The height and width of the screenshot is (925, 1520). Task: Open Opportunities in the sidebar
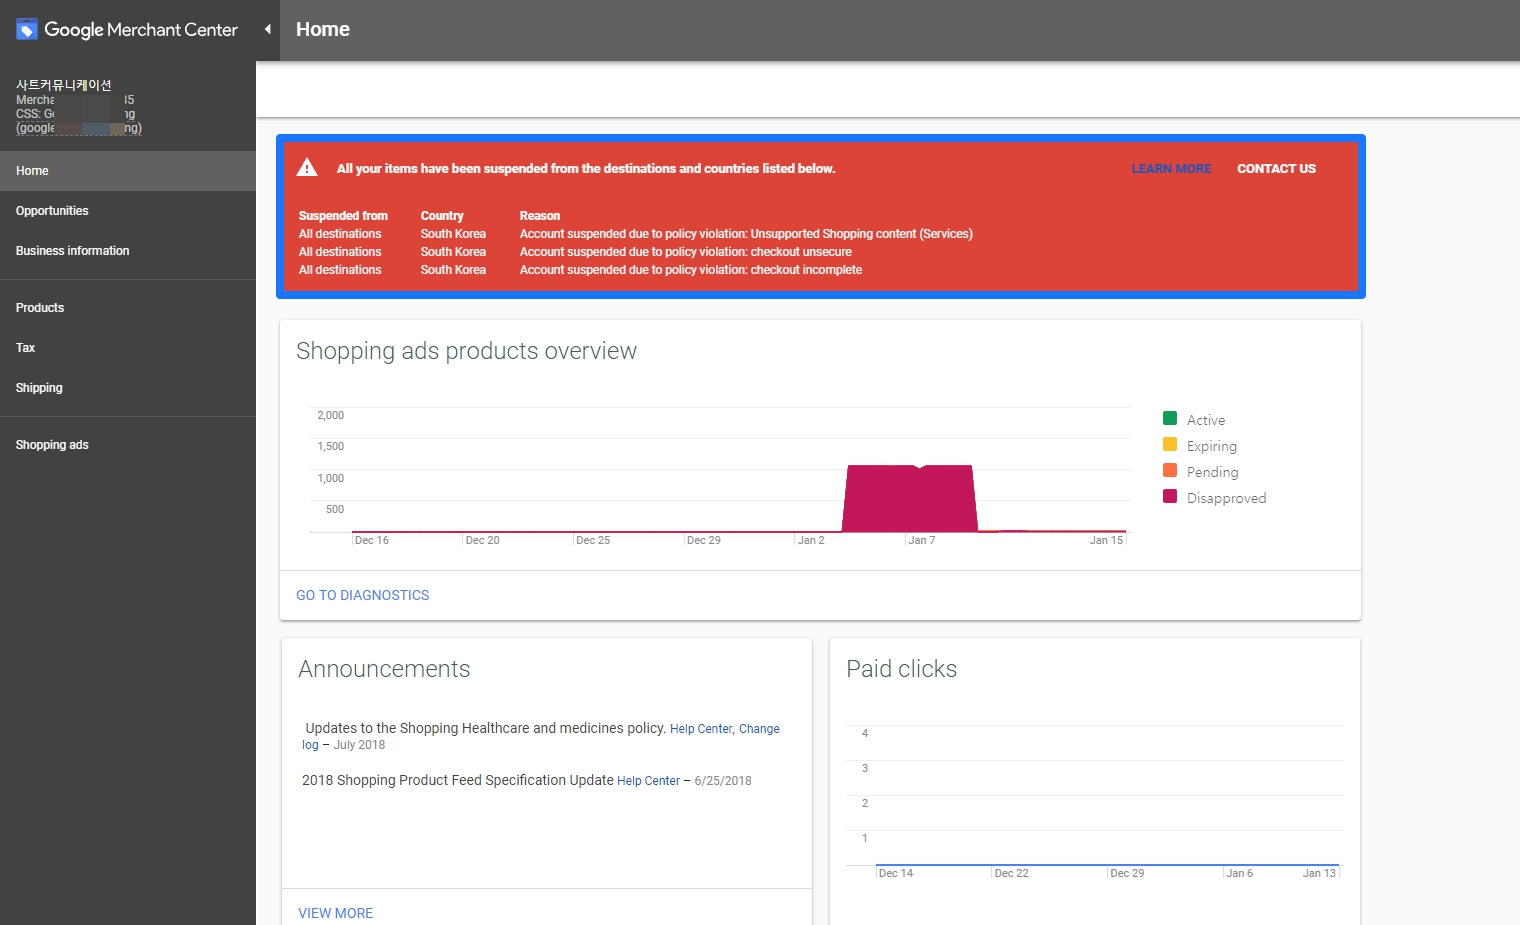(128, 211)
